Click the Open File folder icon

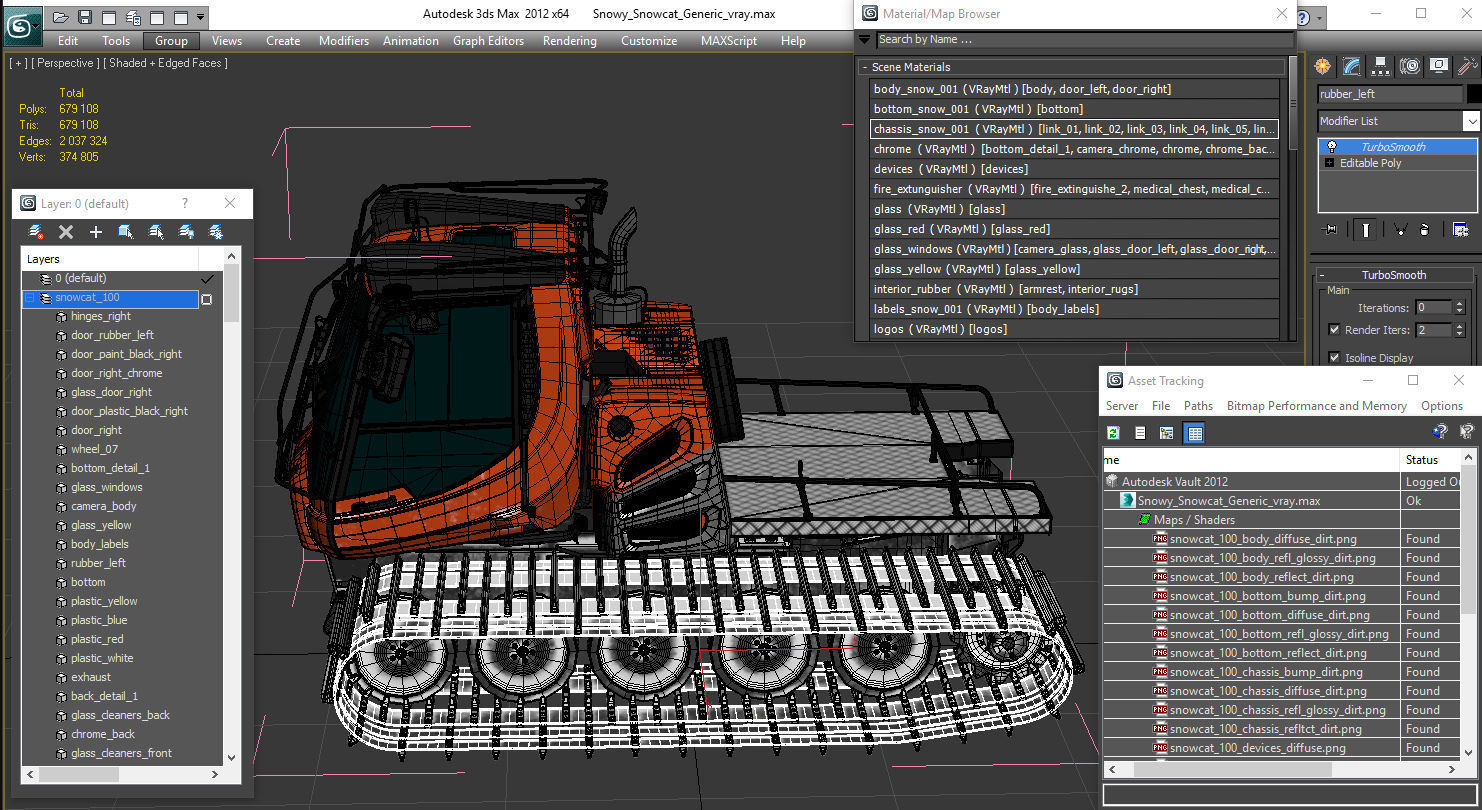(x=62, y=17)
